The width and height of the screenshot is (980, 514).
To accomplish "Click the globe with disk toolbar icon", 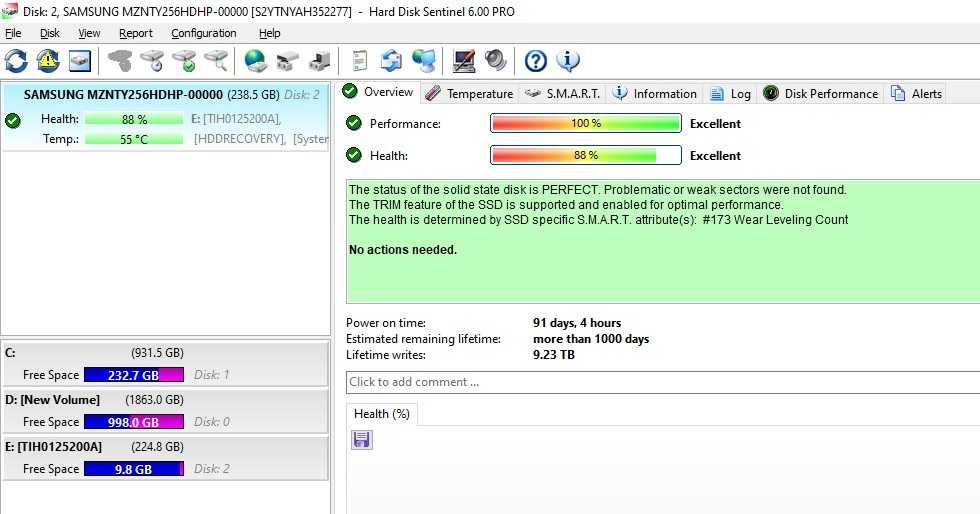I will pos(256,61).
